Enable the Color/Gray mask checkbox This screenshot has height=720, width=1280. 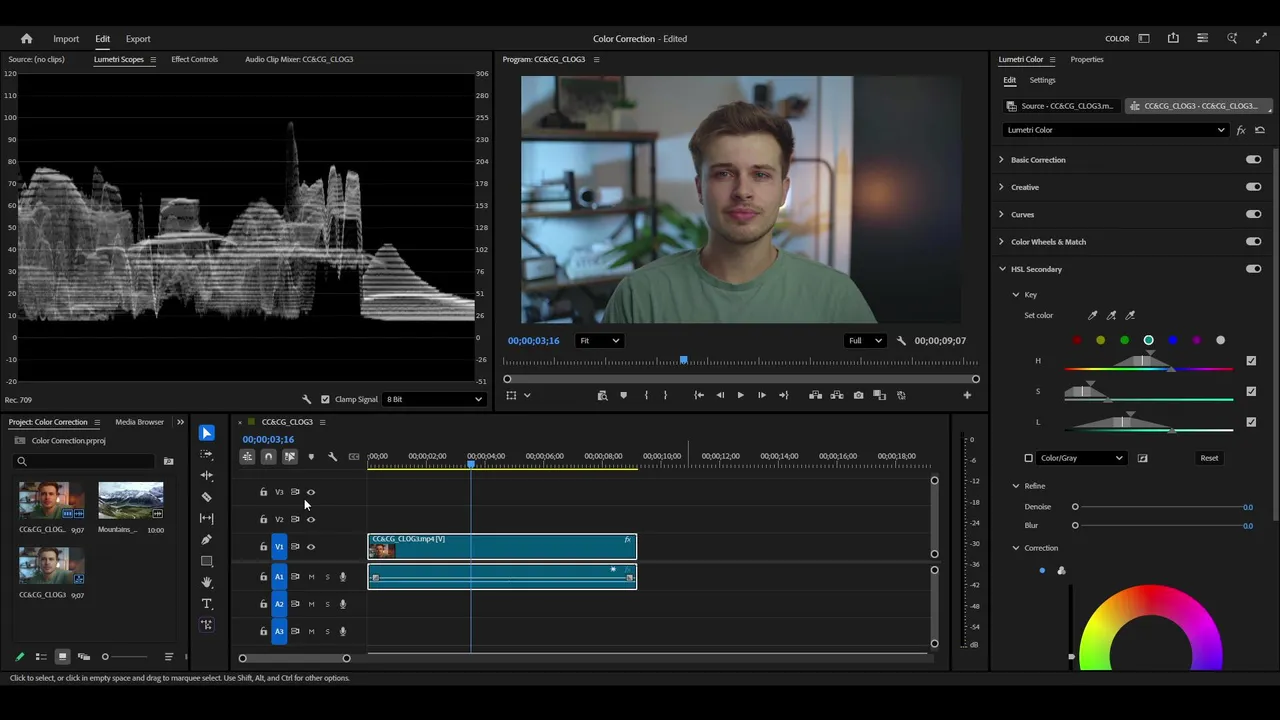(x=1028, y=458)
